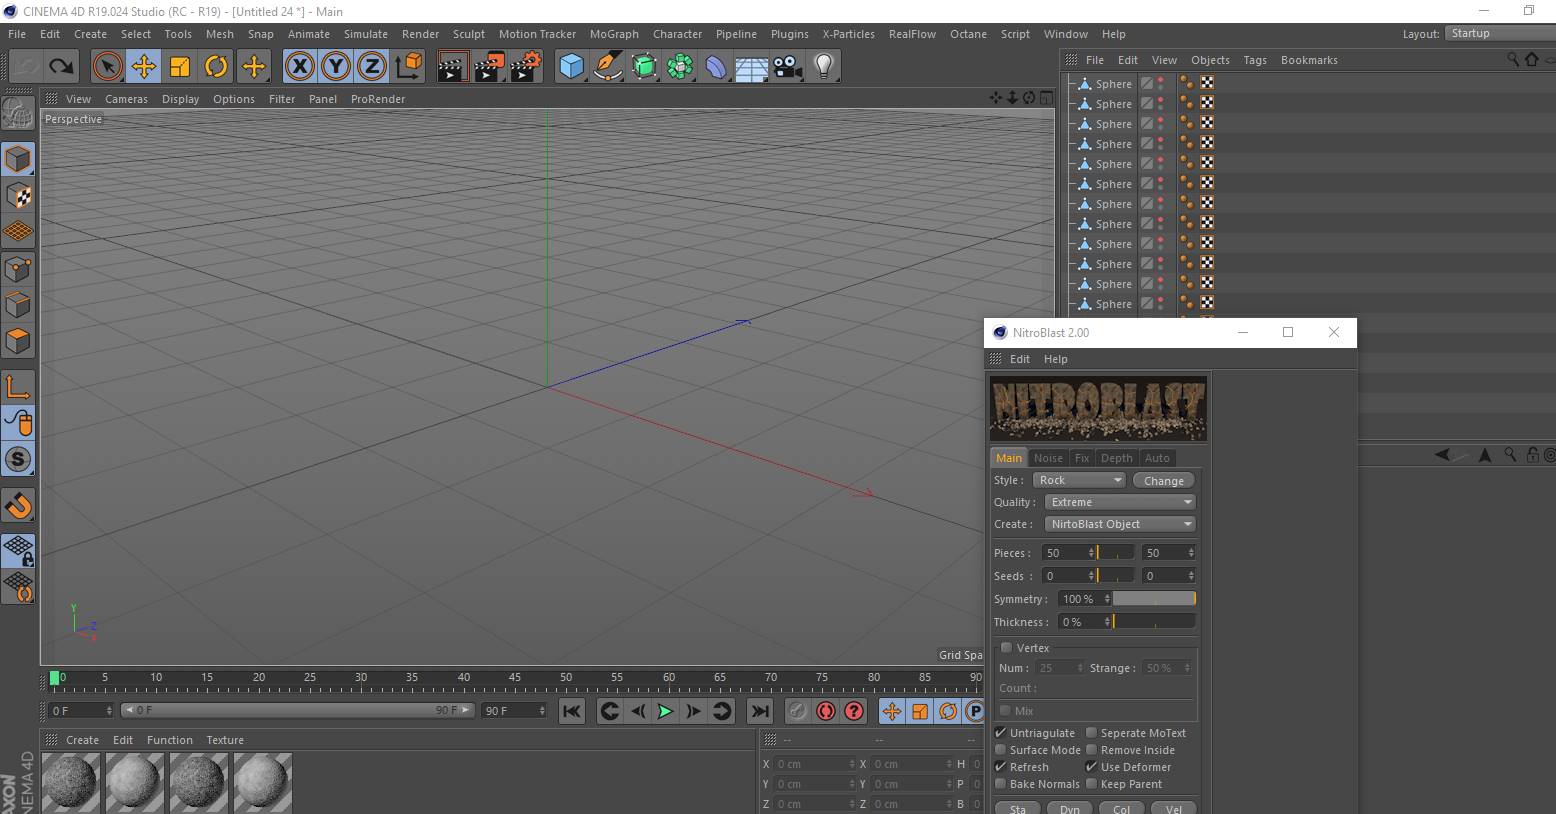Click the Vel button in NitroBlast
1556x814 pixels.
[1174, 808]
